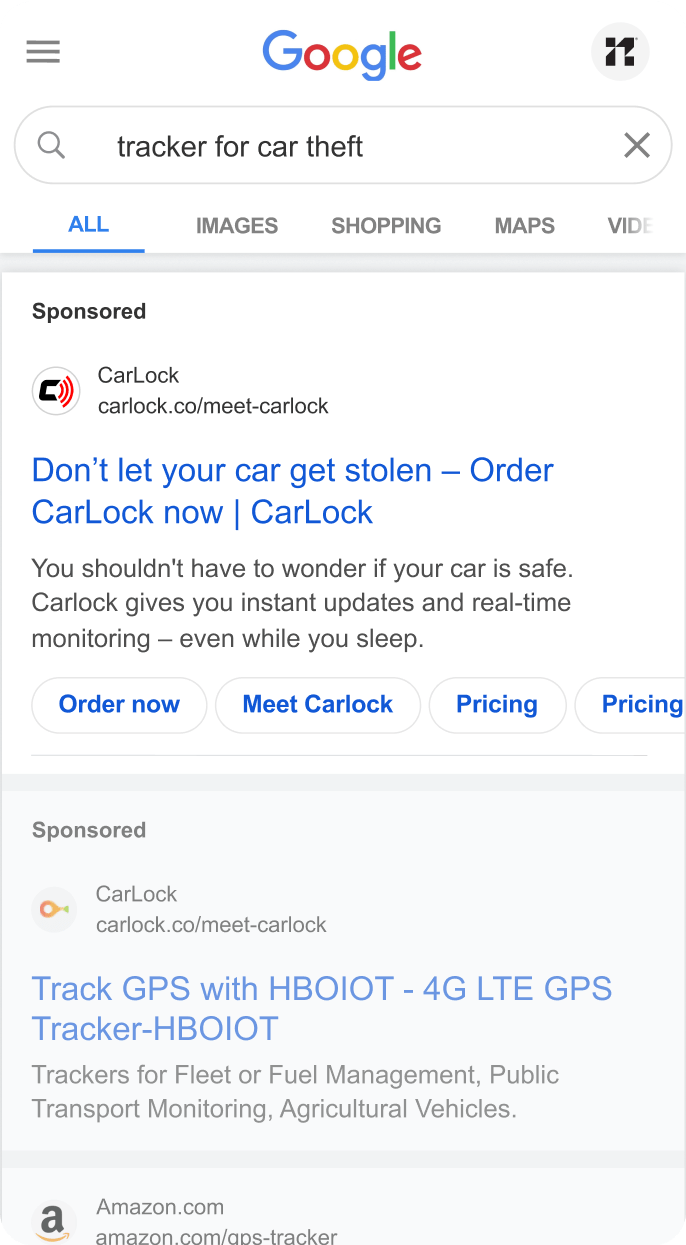Click the CarLock red favicon

pyautogui.click(x=56, y=391)
